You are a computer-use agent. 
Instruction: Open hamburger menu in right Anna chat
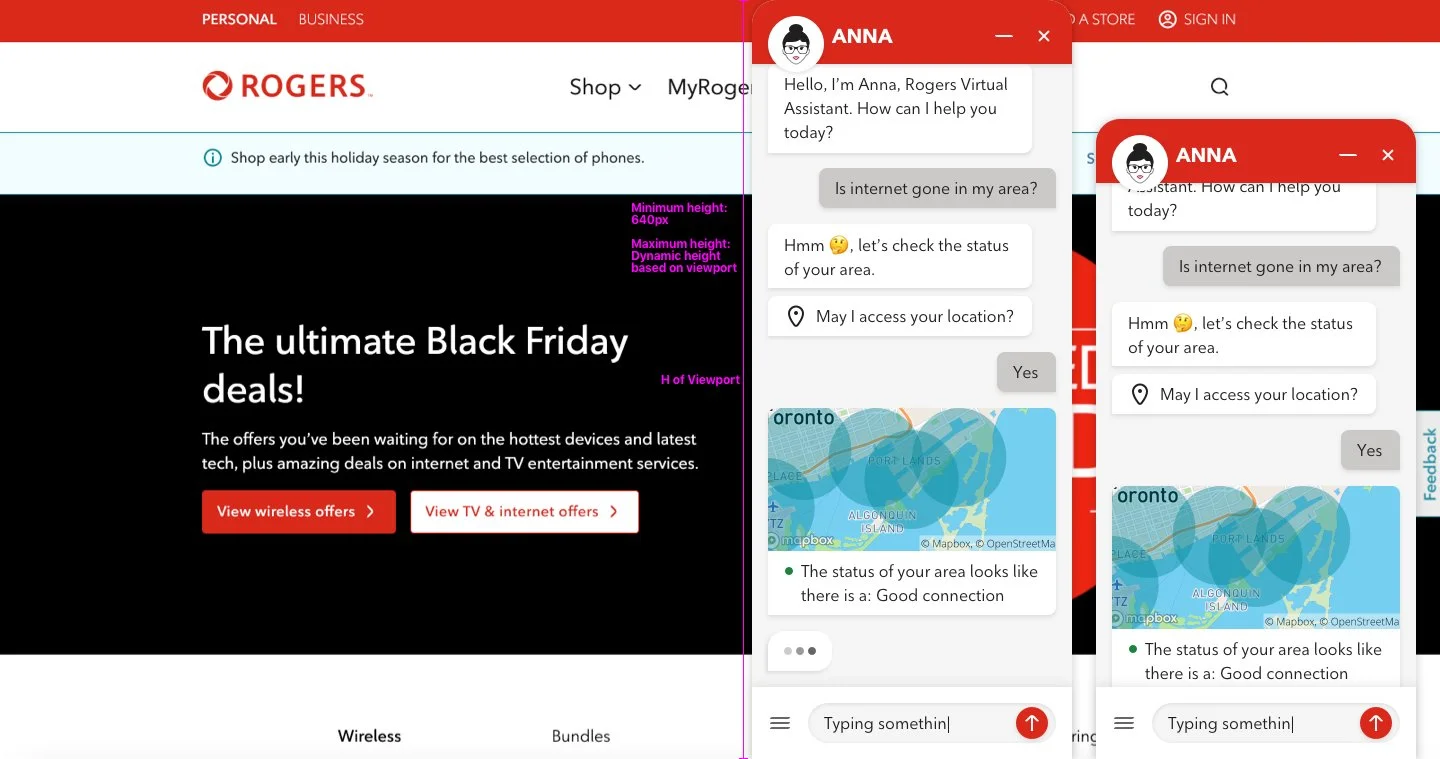[x=1124, y=723]
